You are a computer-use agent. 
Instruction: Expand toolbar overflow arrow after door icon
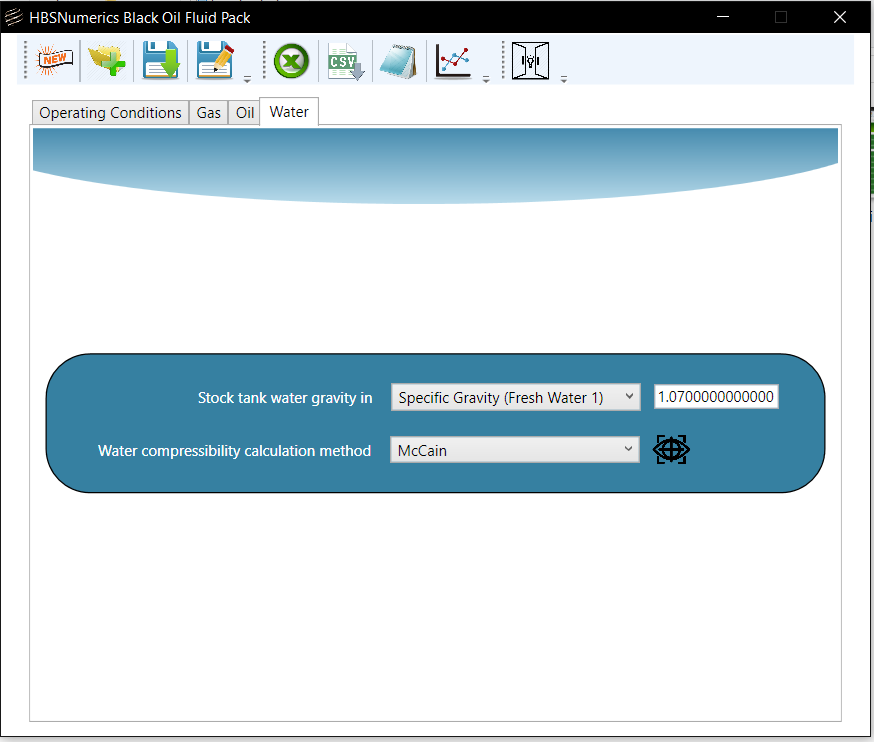[564, 79]
